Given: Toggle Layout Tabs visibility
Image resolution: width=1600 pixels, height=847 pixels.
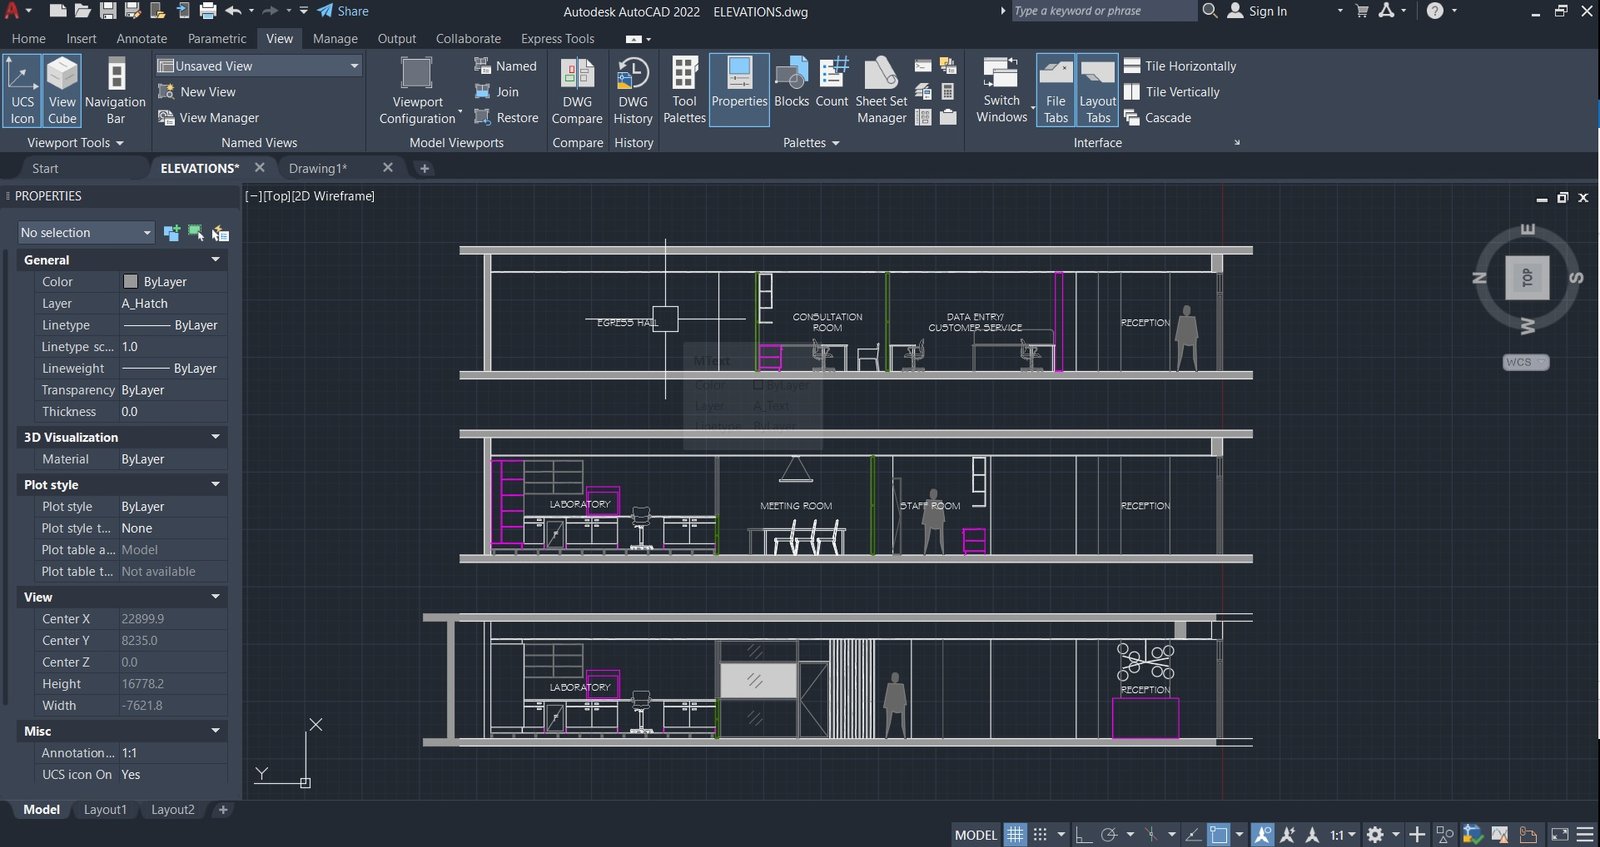Looking at the screenshot, I should tap(1098, 91).
